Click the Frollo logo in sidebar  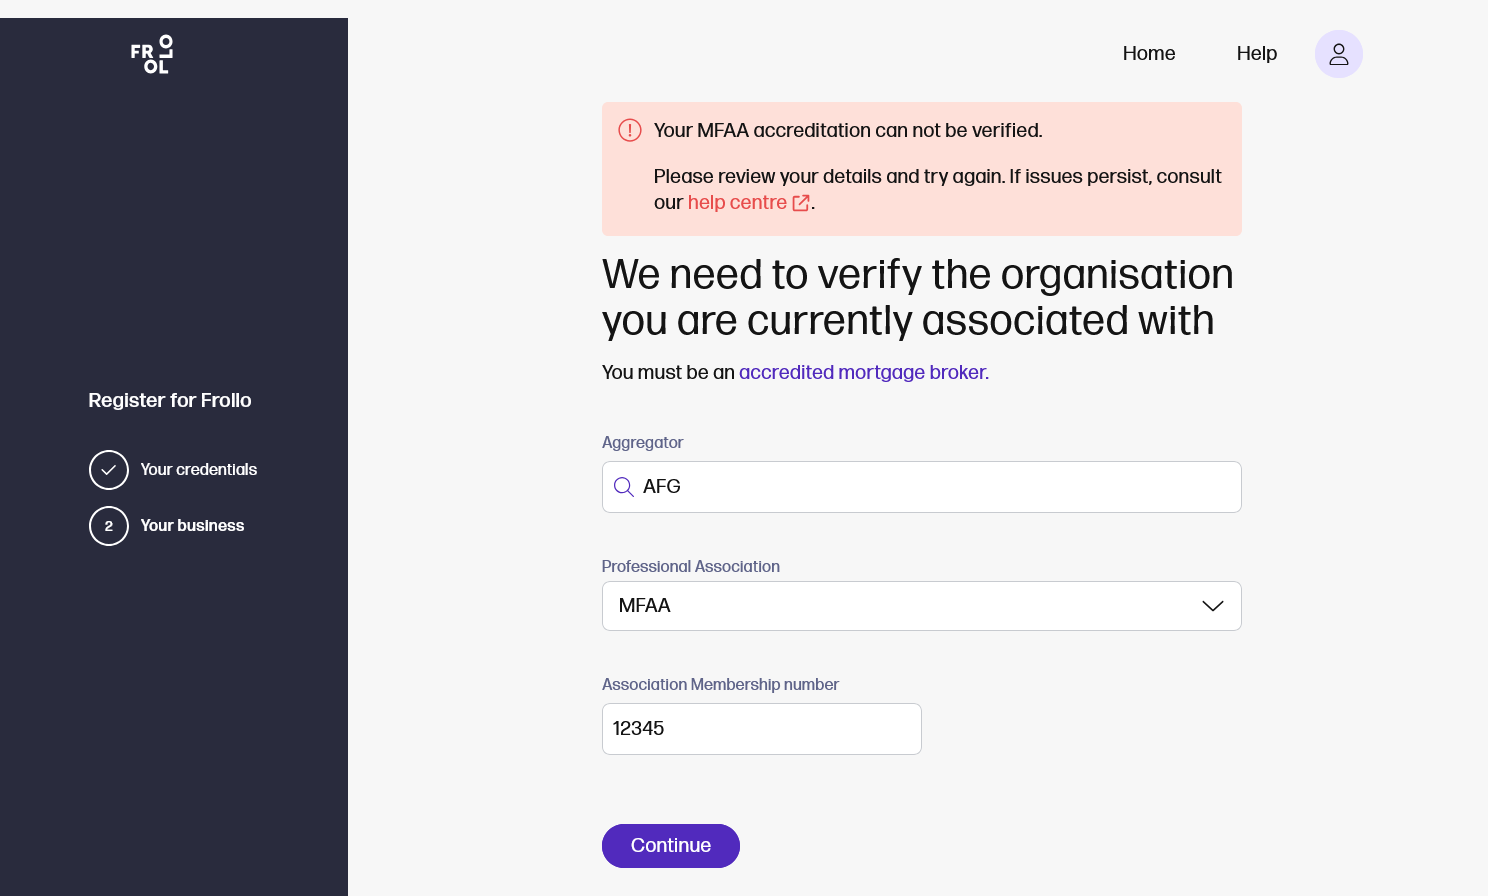coord(152,55)
